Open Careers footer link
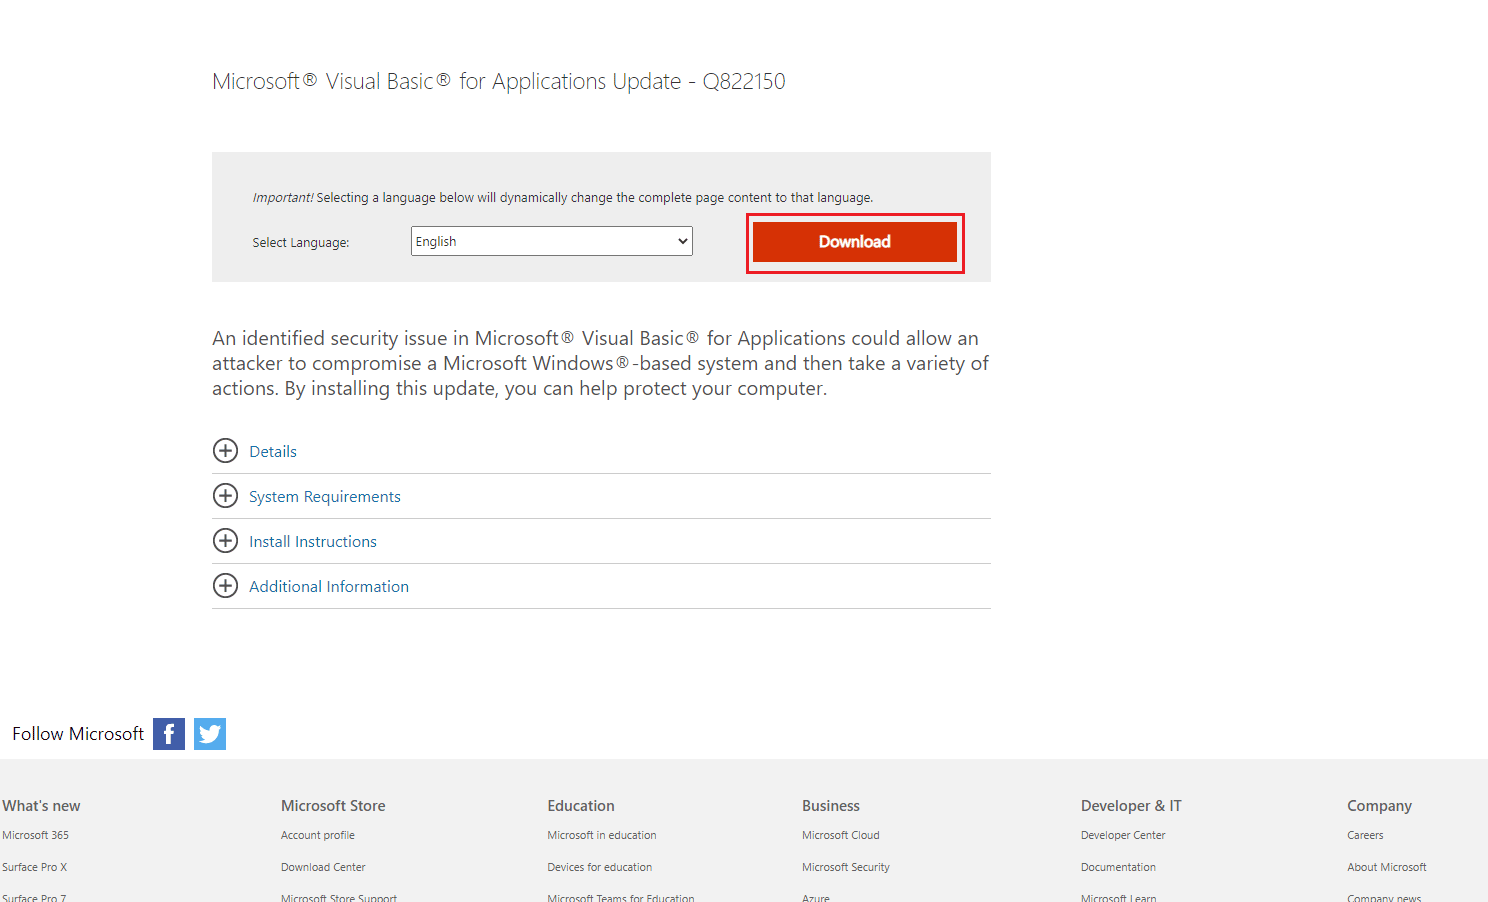 [x=1365, y=835]
